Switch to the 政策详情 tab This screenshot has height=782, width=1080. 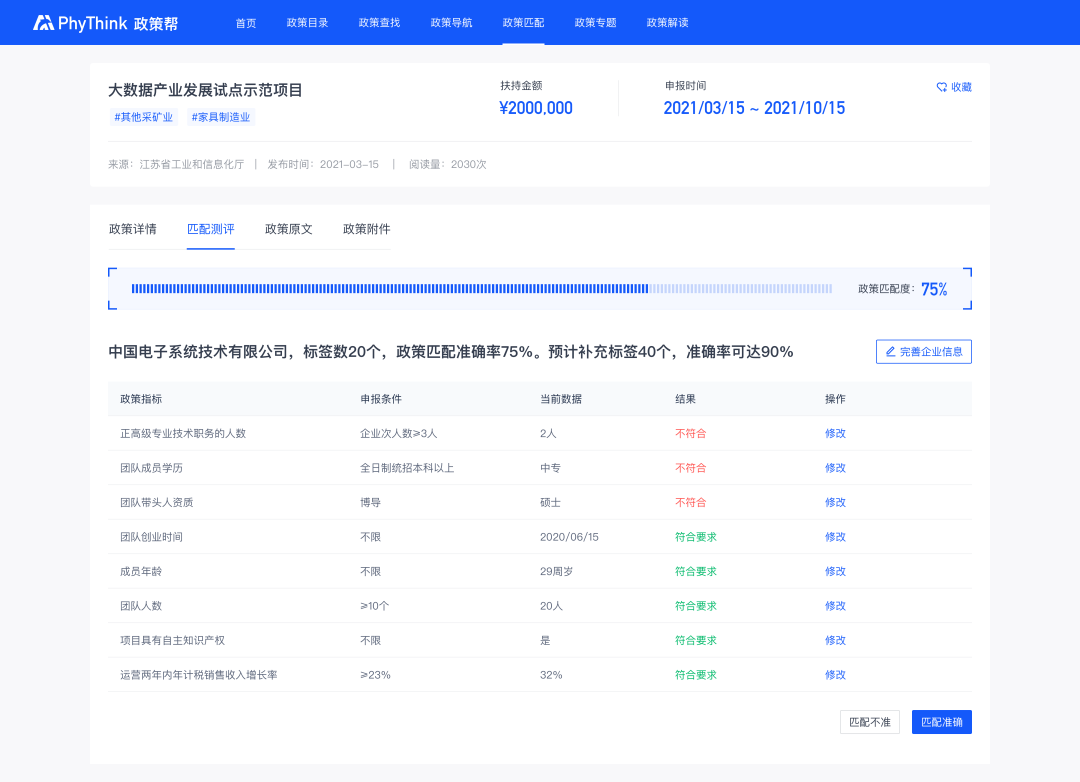coord(133,229)
